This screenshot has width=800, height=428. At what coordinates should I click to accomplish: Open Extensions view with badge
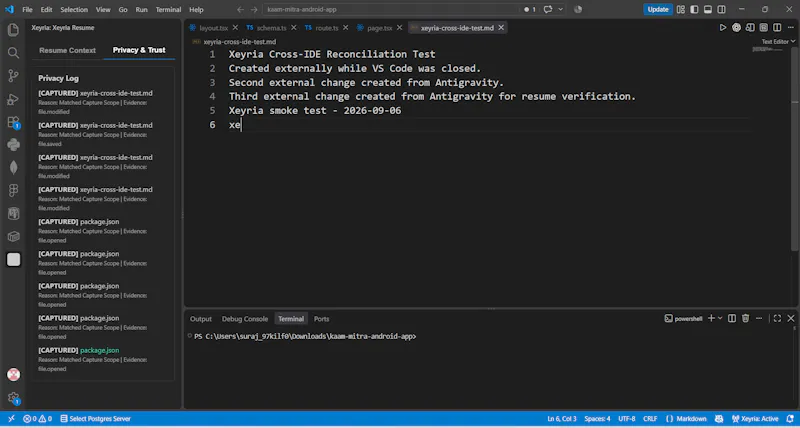[x=13, y=122]
